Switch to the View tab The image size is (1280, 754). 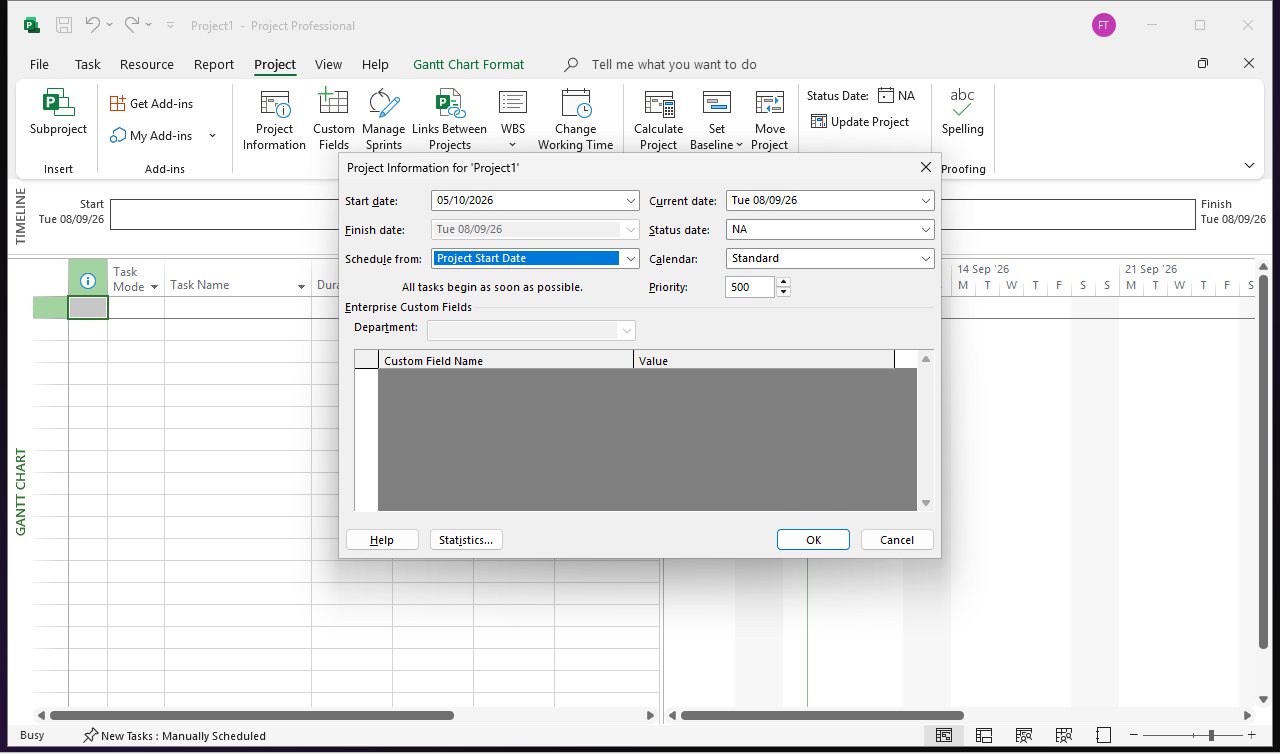(328, 64)
